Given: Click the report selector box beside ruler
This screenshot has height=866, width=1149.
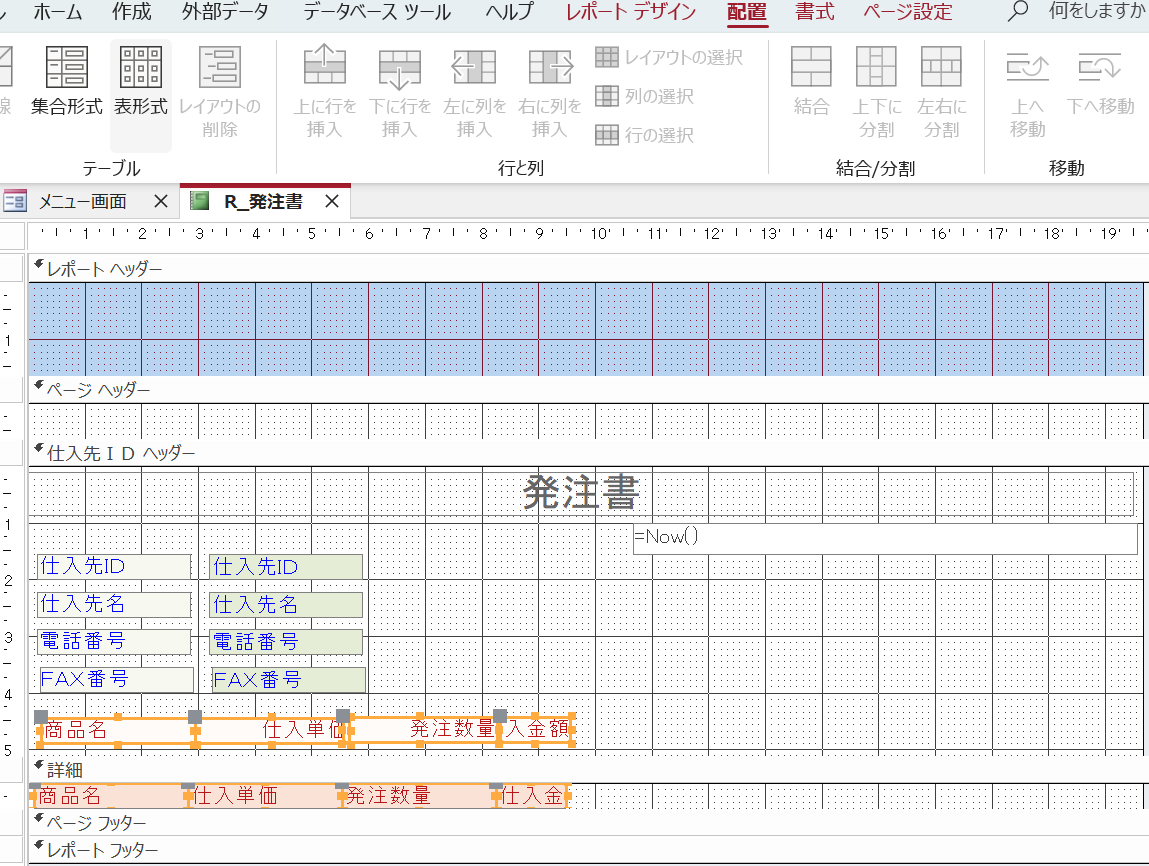Looking at the screenshot, I should [12, 236].
